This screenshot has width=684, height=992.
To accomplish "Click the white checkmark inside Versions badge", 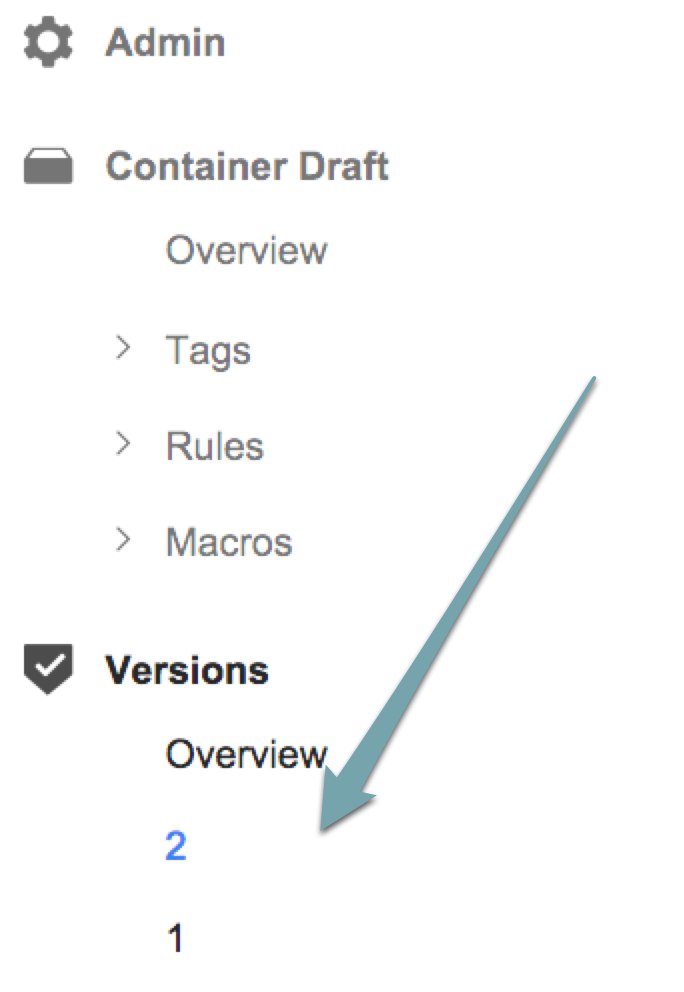I will click(x=49, y=666).
